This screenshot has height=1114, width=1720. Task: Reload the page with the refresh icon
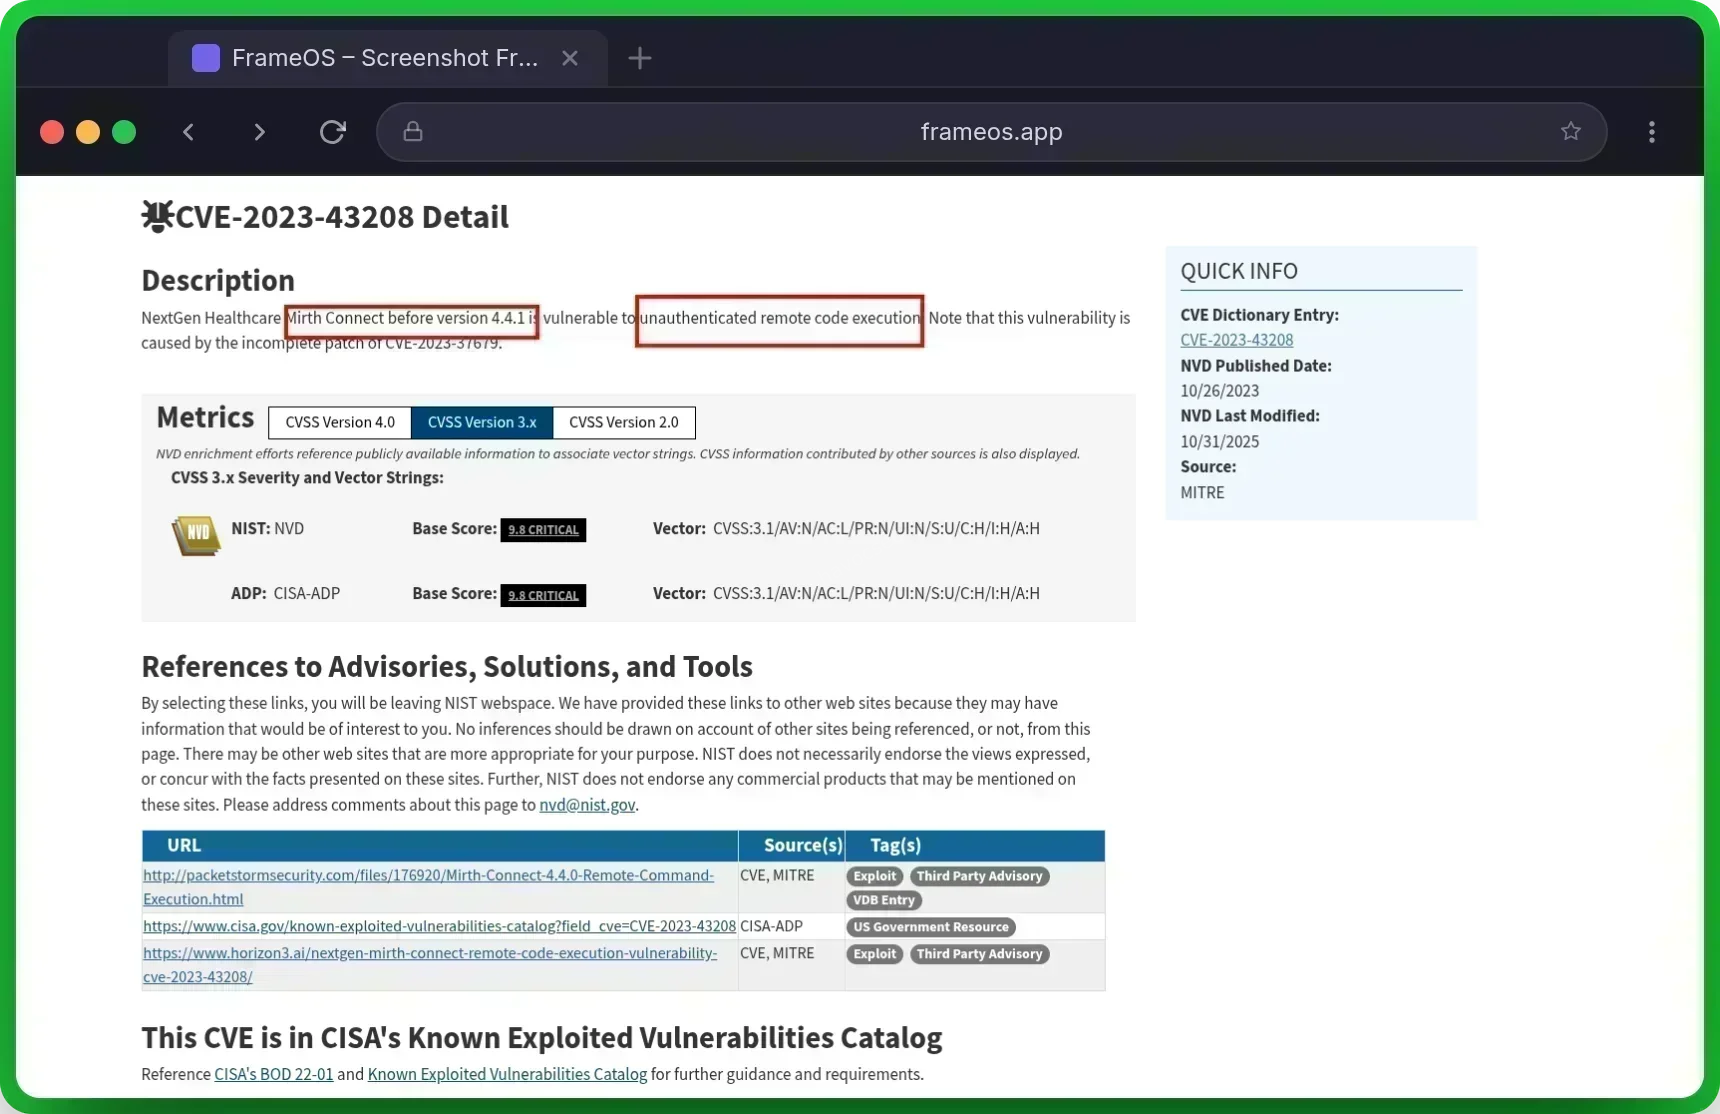click(333, 132)
